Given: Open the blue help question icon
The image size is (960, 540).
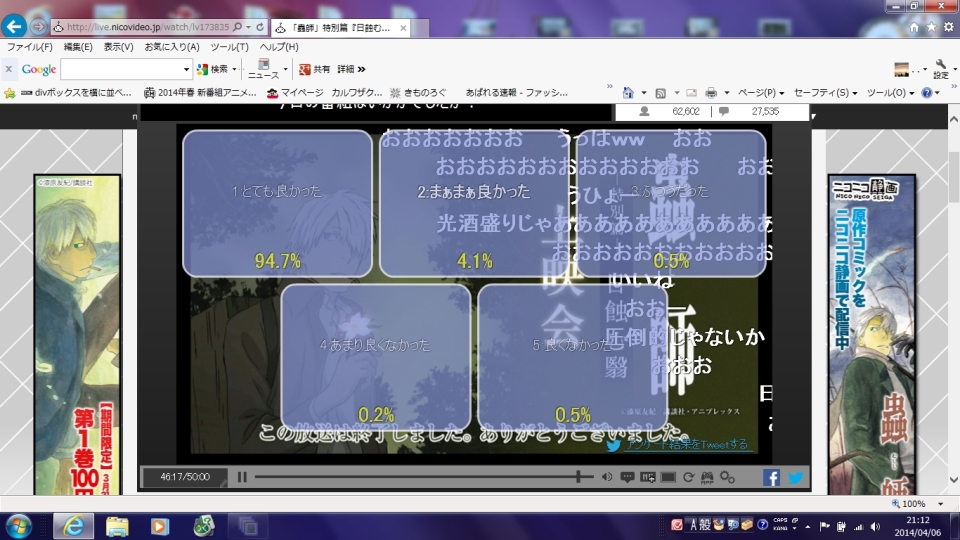Looking at the screenshot, I should click(x=927, y=93).
